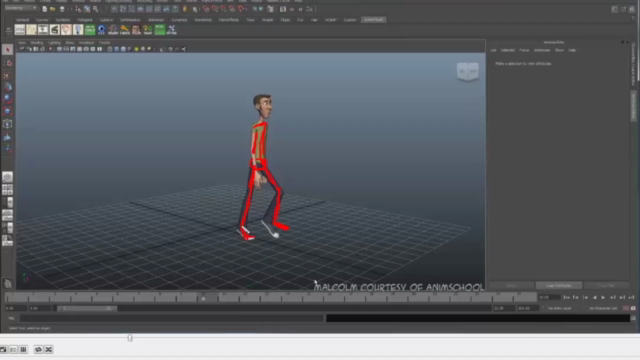Click the Four View layout icon

(x=7, y=190)
